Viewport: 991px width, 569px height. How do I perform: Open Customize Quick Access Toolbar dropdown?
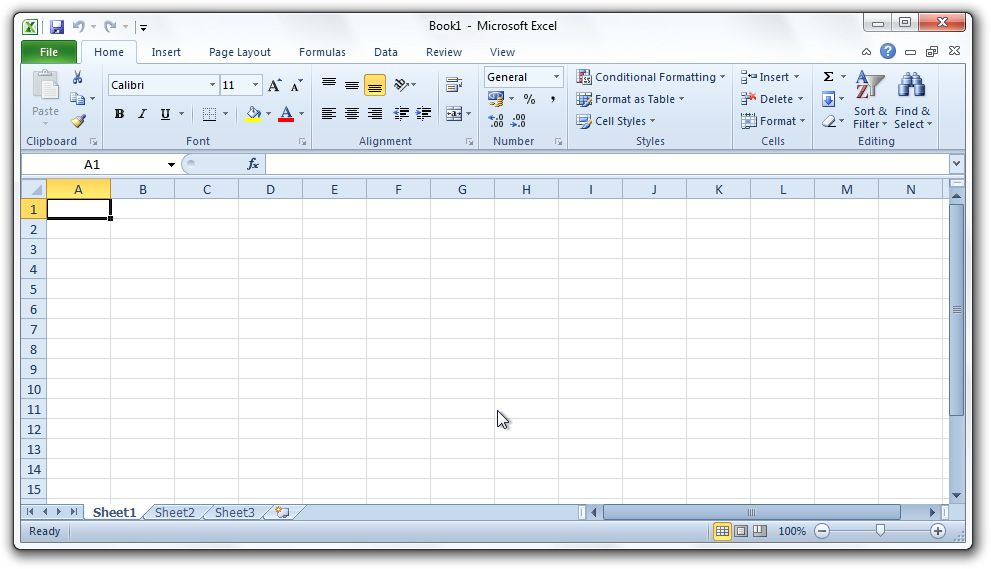point(143,27)
